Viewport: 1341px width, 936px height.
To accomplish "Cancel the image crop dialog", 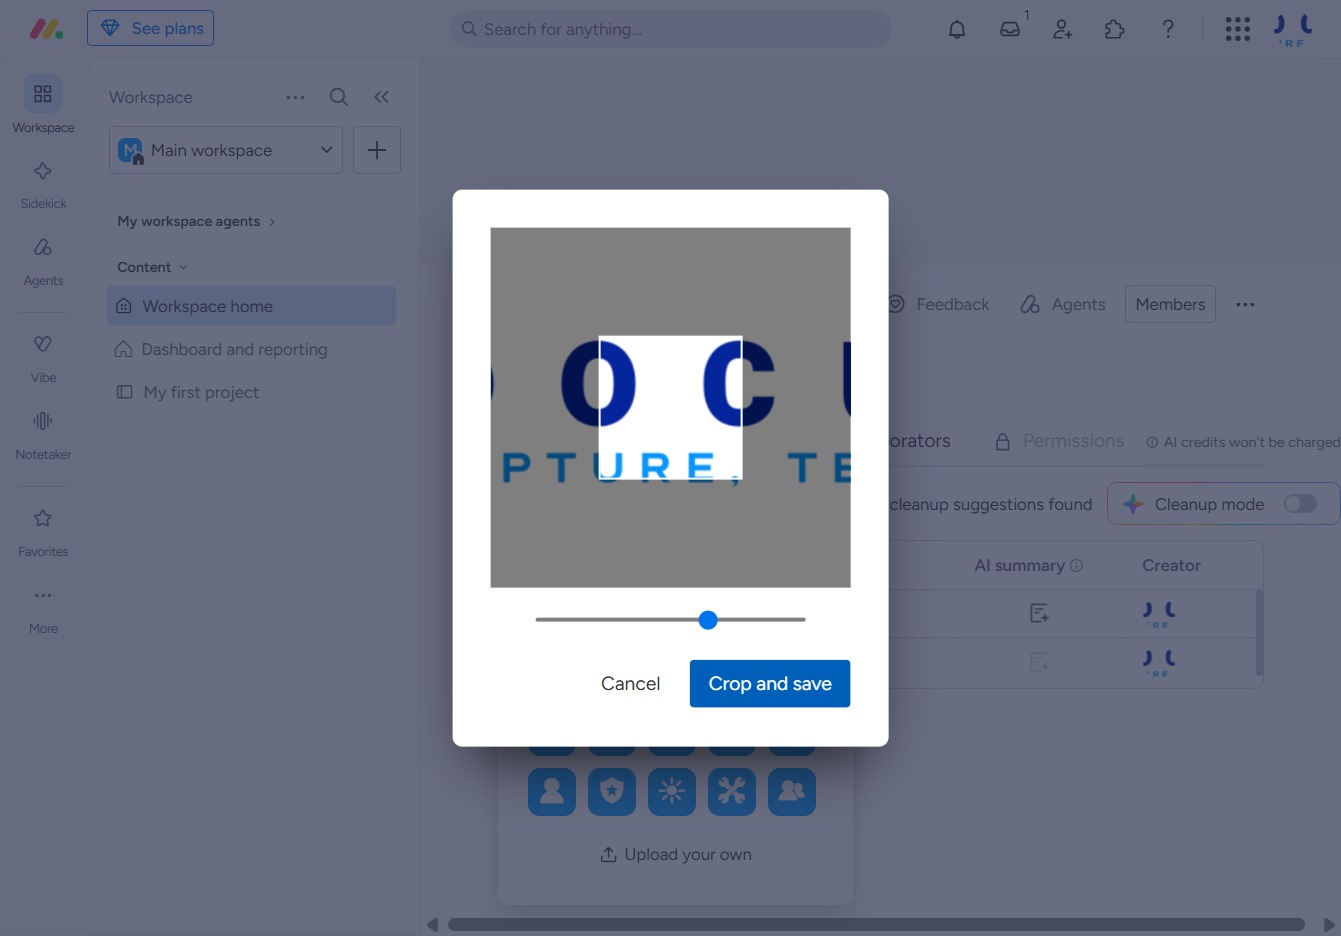I will (x=630, y=683).
